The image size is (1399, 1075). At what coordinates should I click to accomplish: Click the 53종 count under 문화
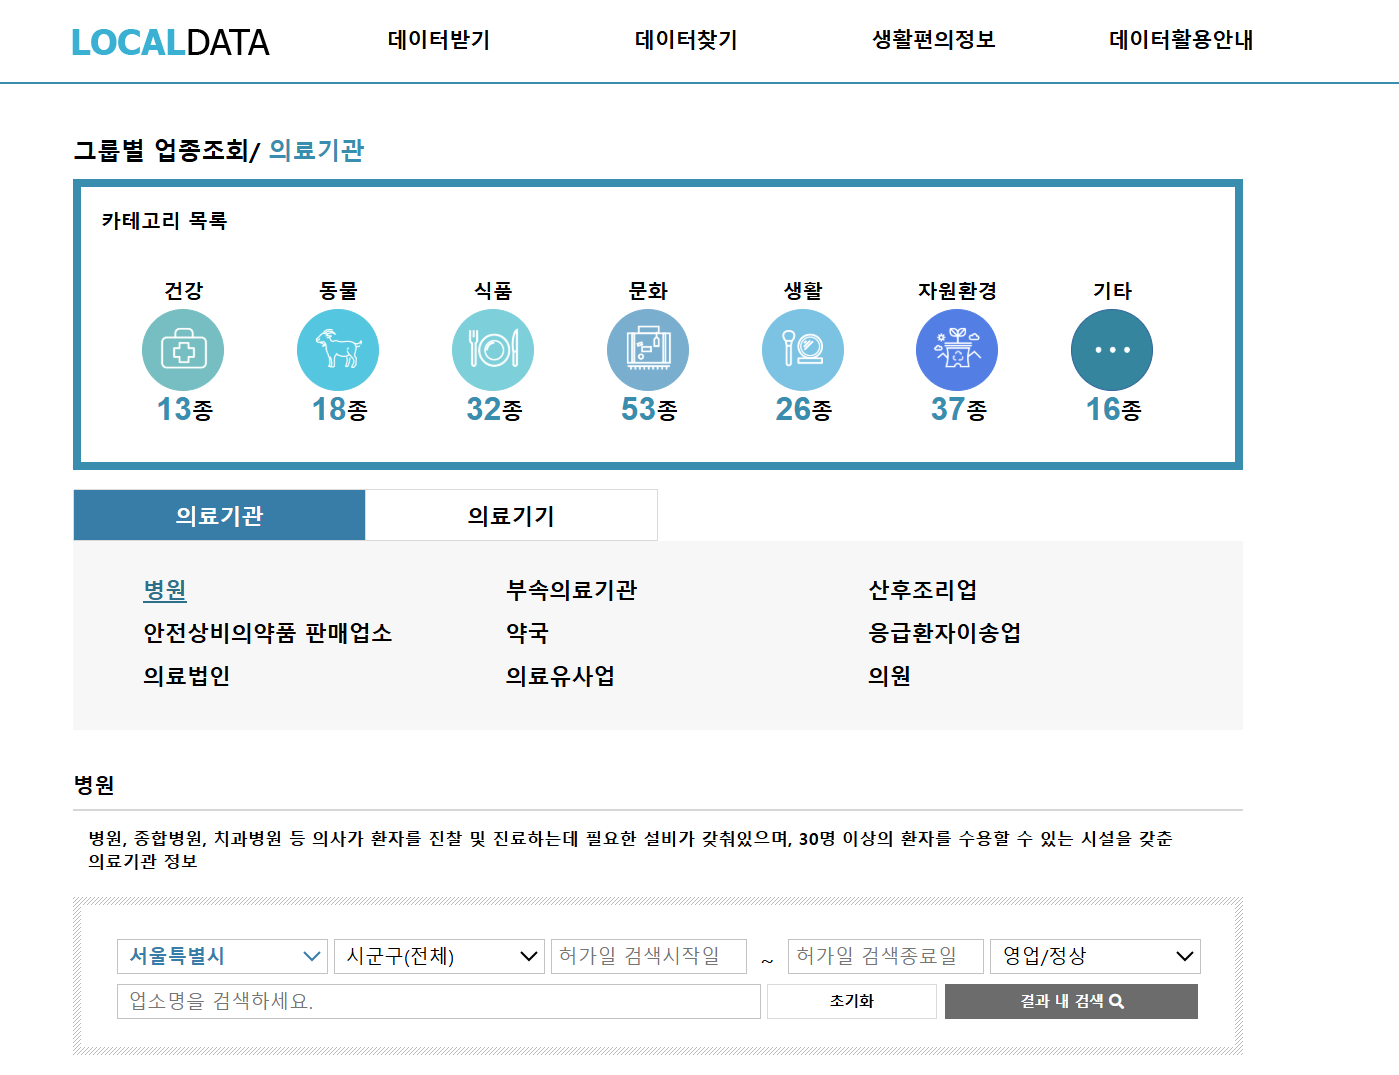click(650, 409)
